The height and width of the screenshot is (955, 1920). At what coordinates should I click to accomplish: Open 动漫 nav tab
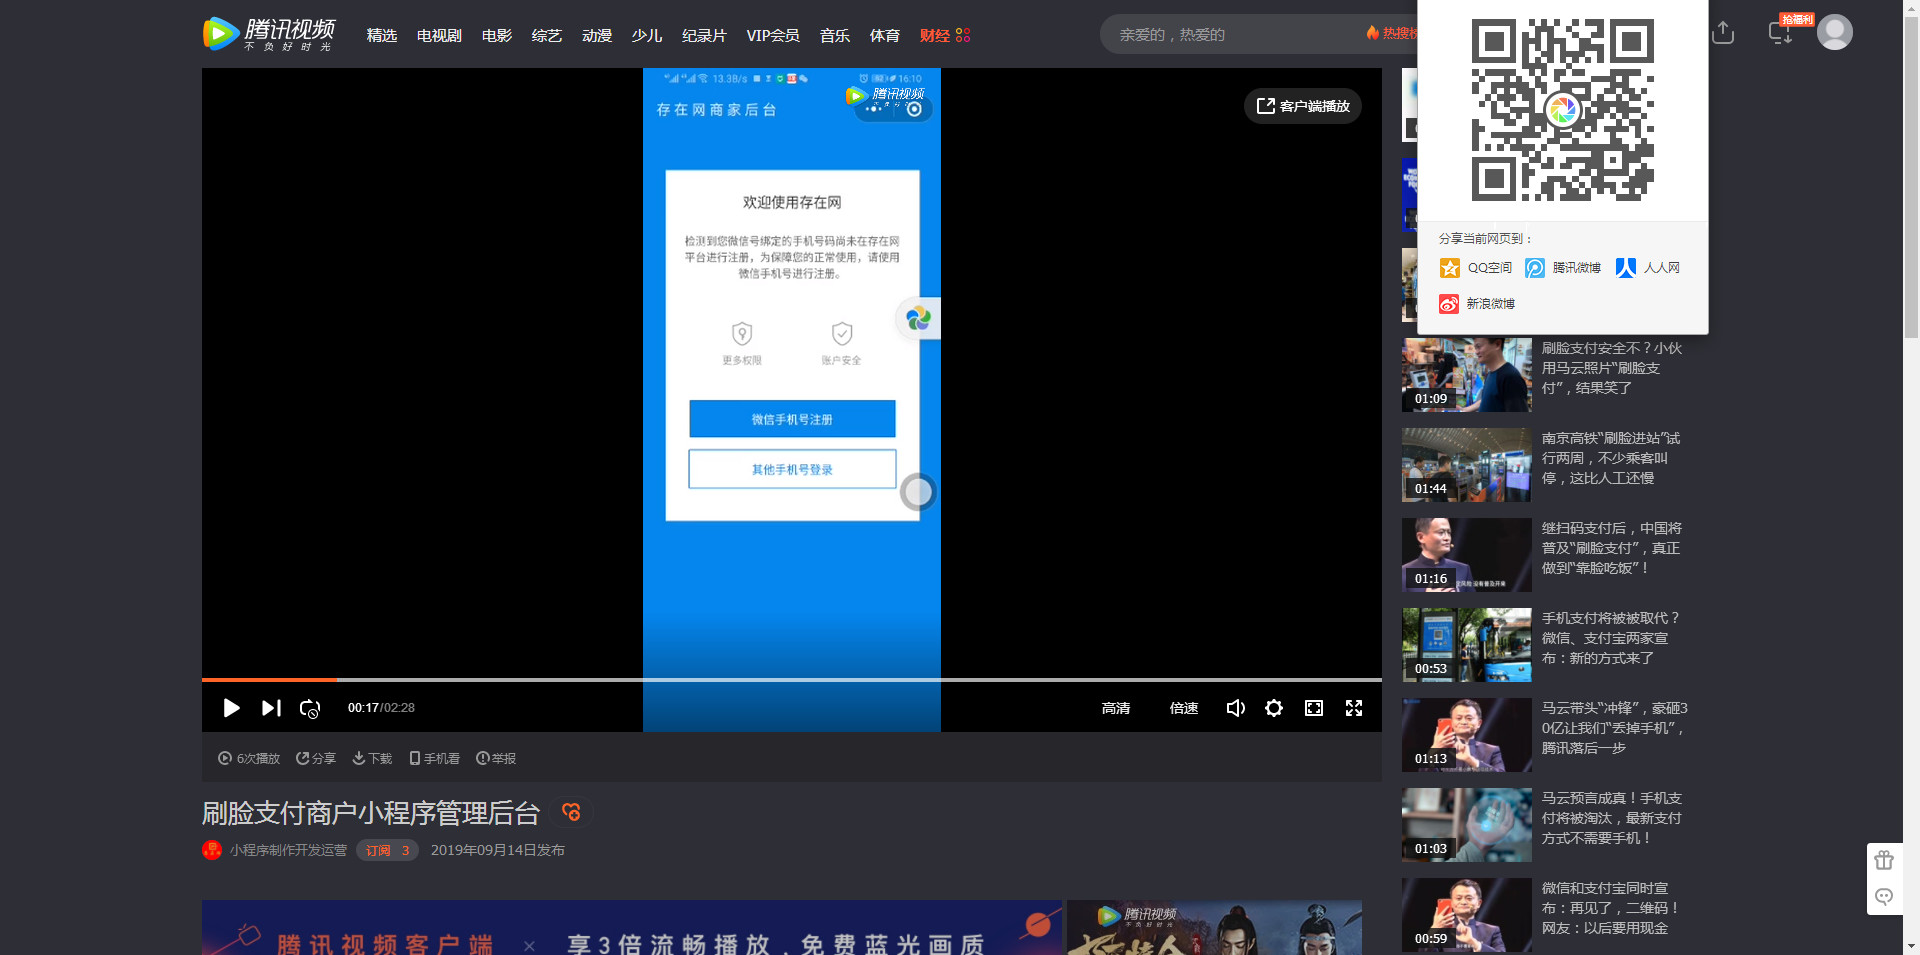pos(597,35)
